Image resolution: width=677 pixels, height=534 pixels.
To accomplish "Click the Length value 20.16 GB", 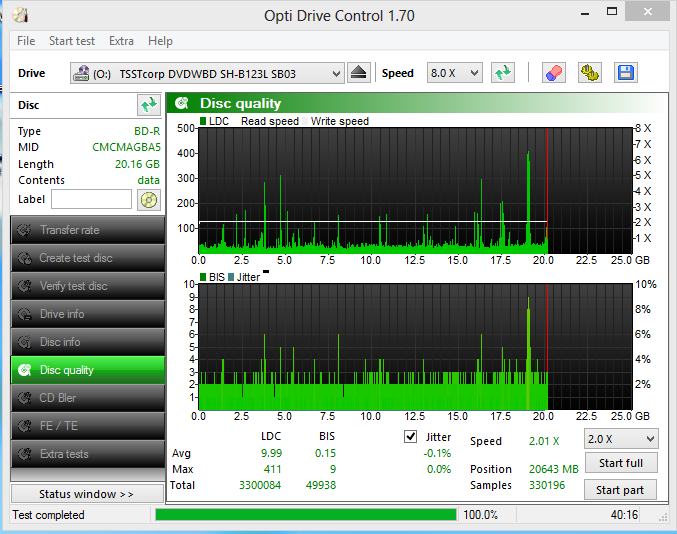I will pyautogui.click(x=137, y=164).
